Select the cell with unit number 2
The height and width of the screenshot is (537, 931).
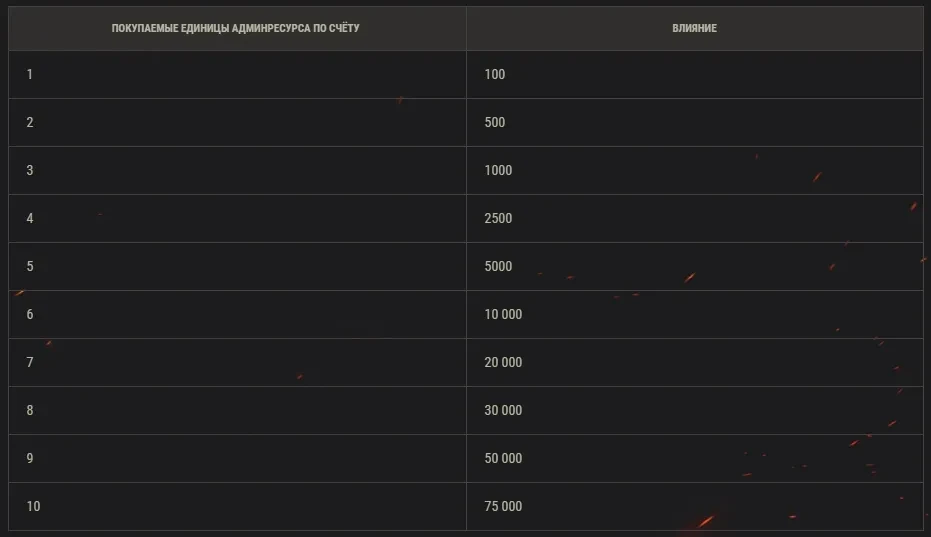(30, 122)
